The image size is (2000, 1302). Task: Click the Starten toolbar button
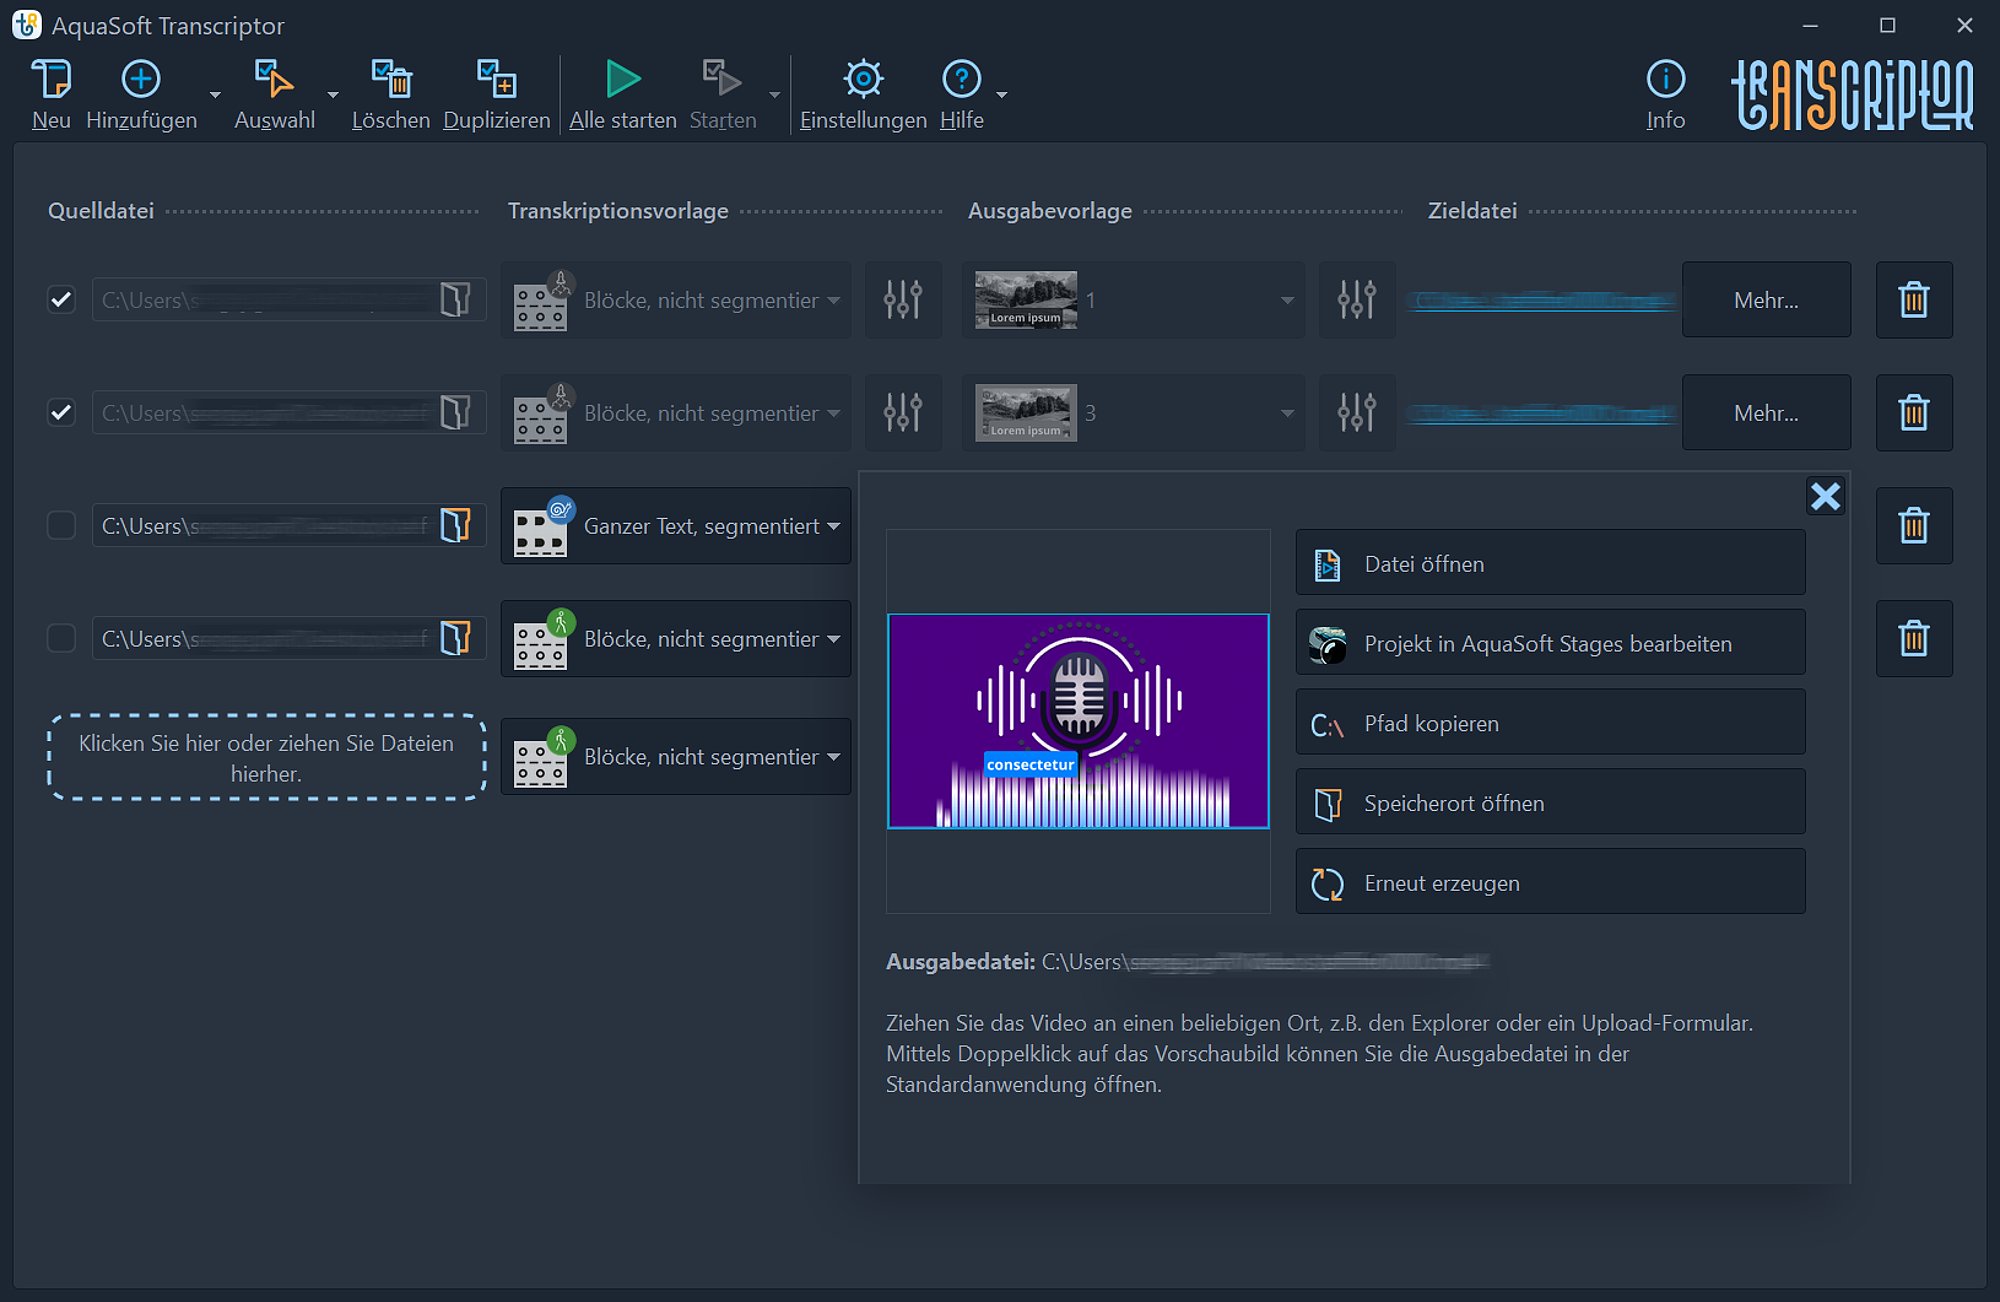[723, 94]
